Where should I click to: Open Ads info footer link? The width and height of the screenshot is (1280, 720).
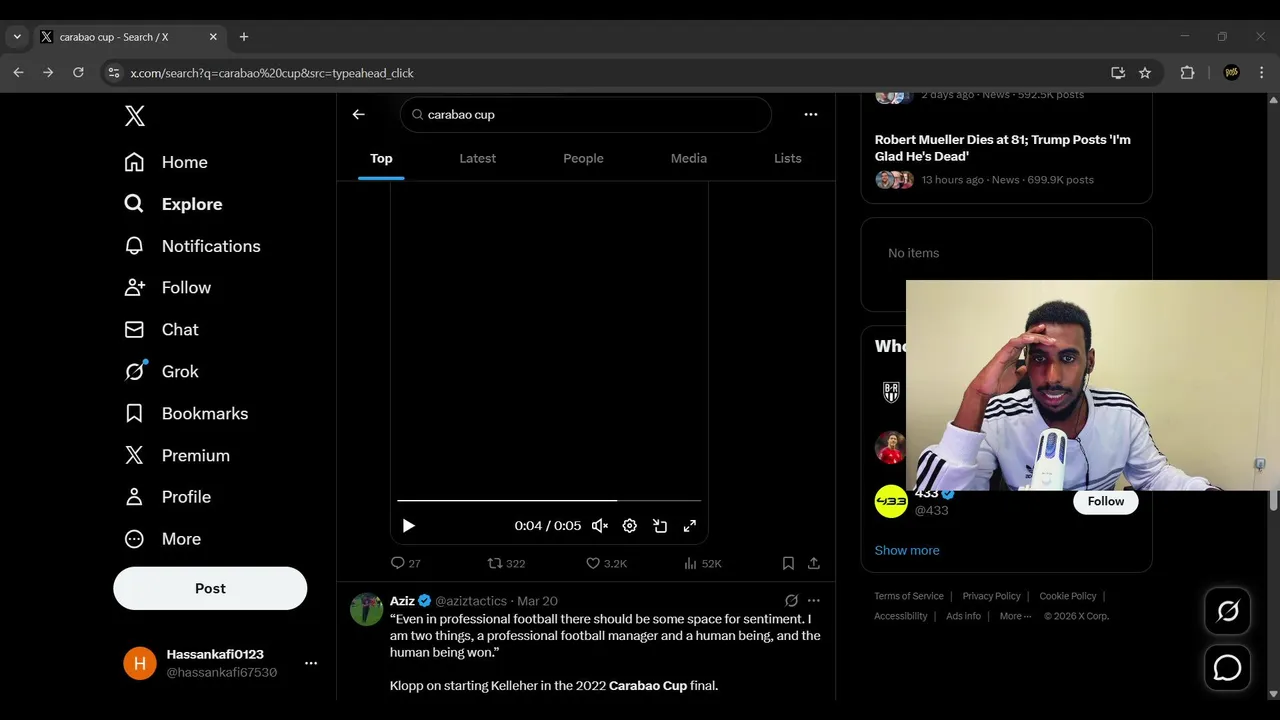click(964, 616)
